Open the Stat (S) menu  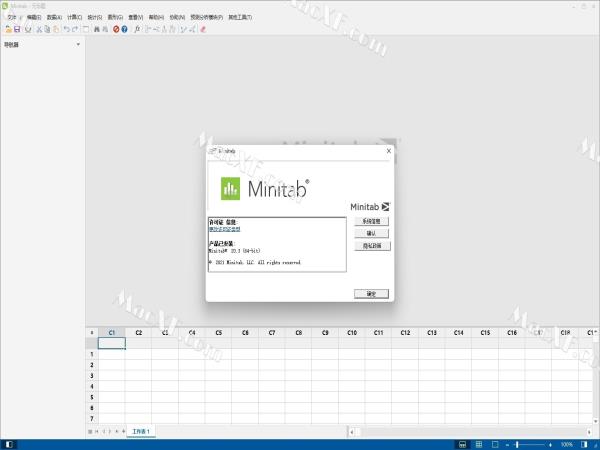[x=95, y=17]
